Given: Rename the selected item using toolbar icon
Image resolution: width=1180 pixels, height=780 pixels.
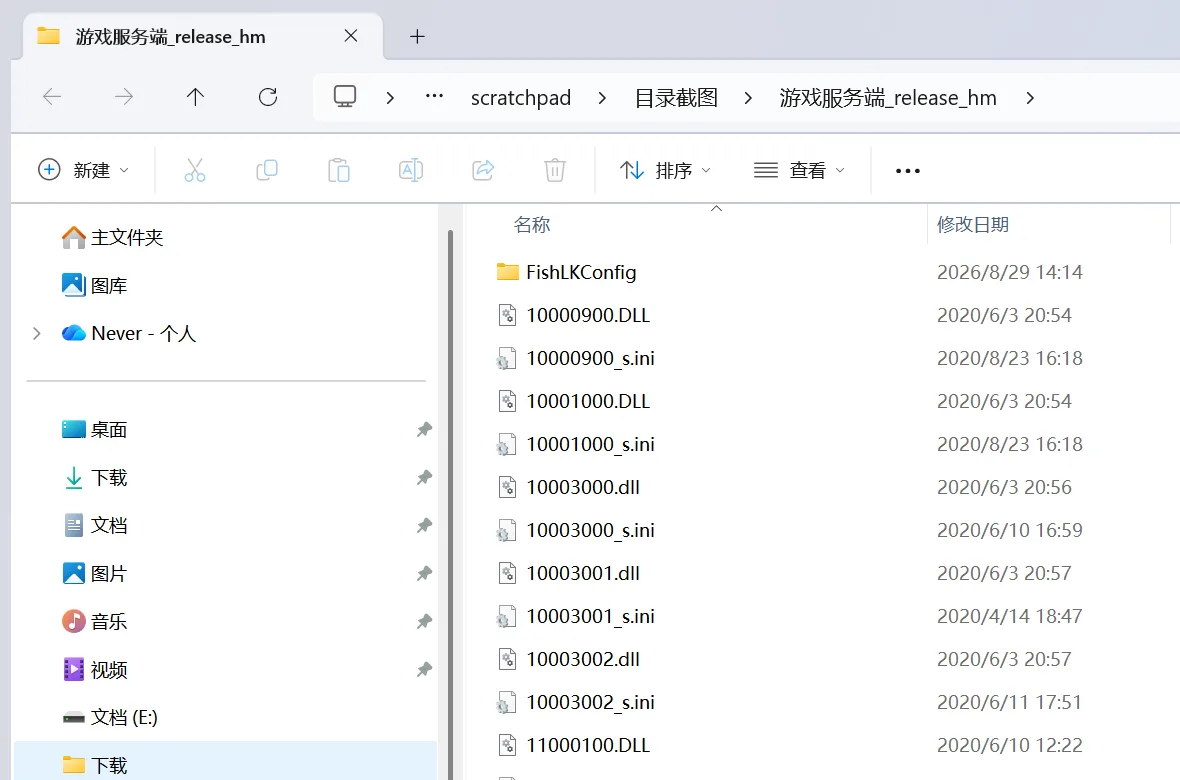Looking at the screenshot, I should tap(411, 170).
